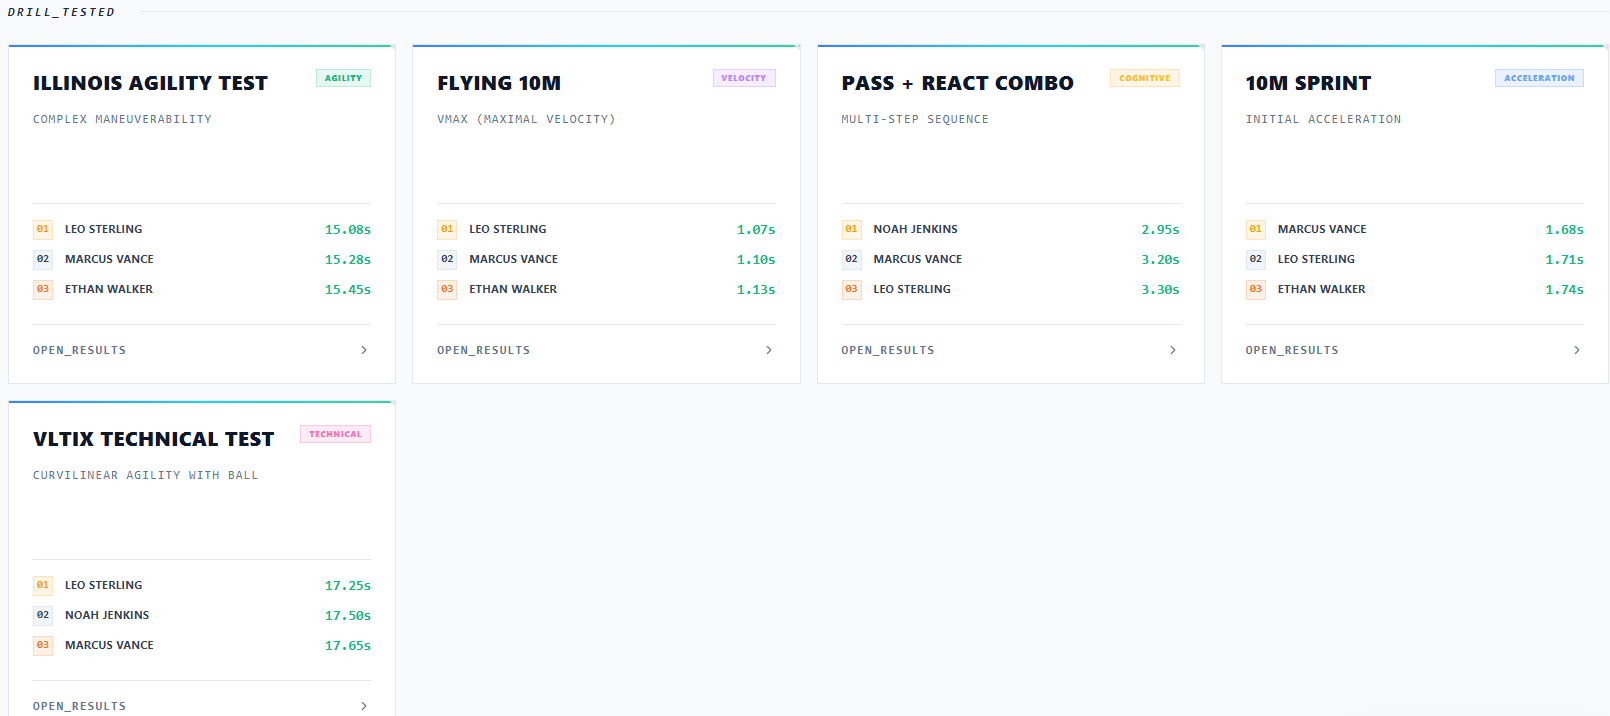
Task: Click the Pass + React Combo title
Action: coord(957,83)
